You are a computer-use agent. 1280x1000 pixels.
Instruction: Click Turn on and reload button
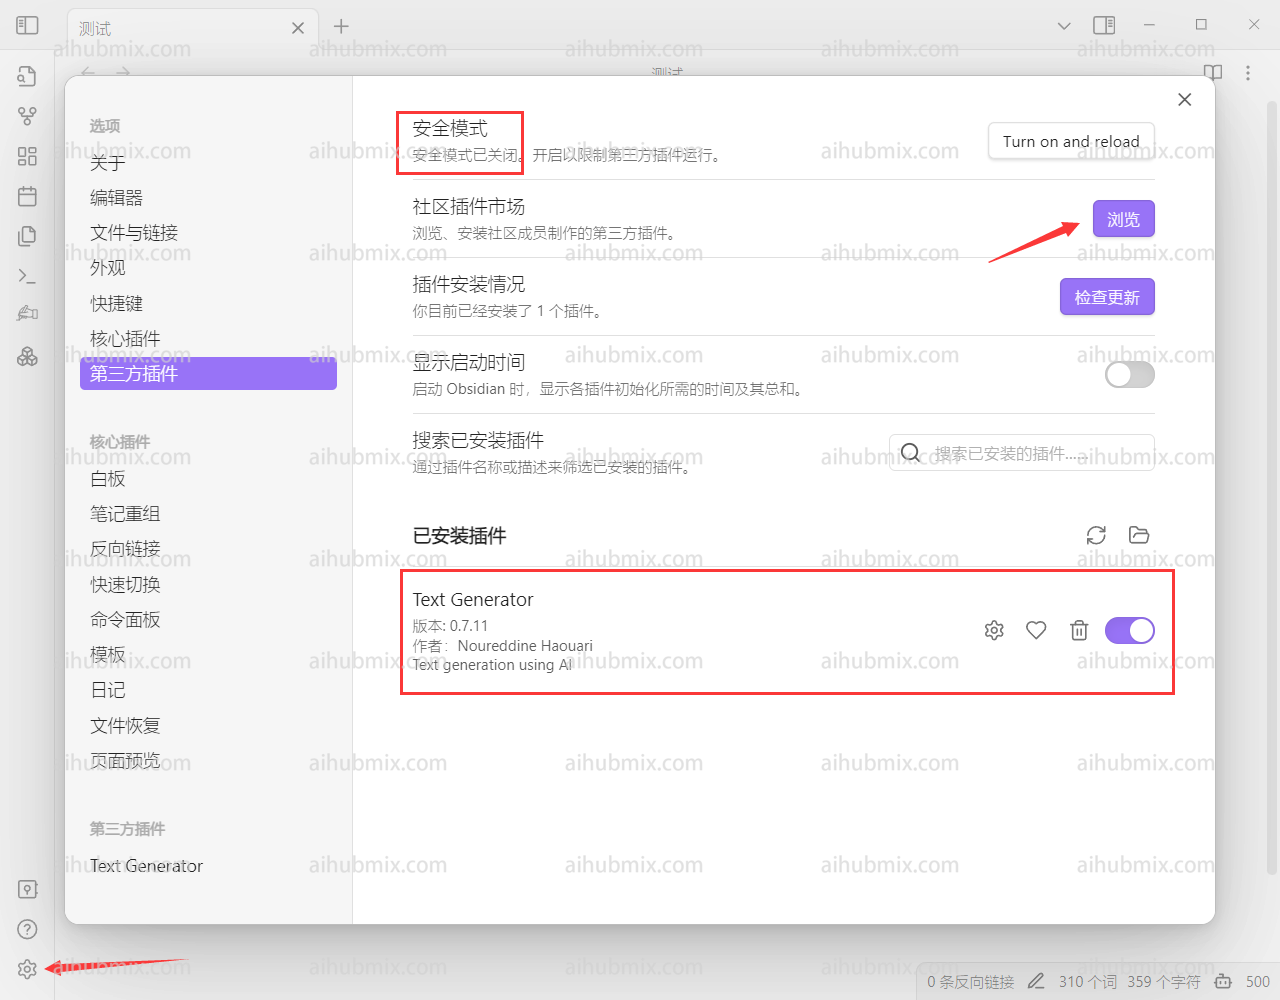coord(1071,141)
